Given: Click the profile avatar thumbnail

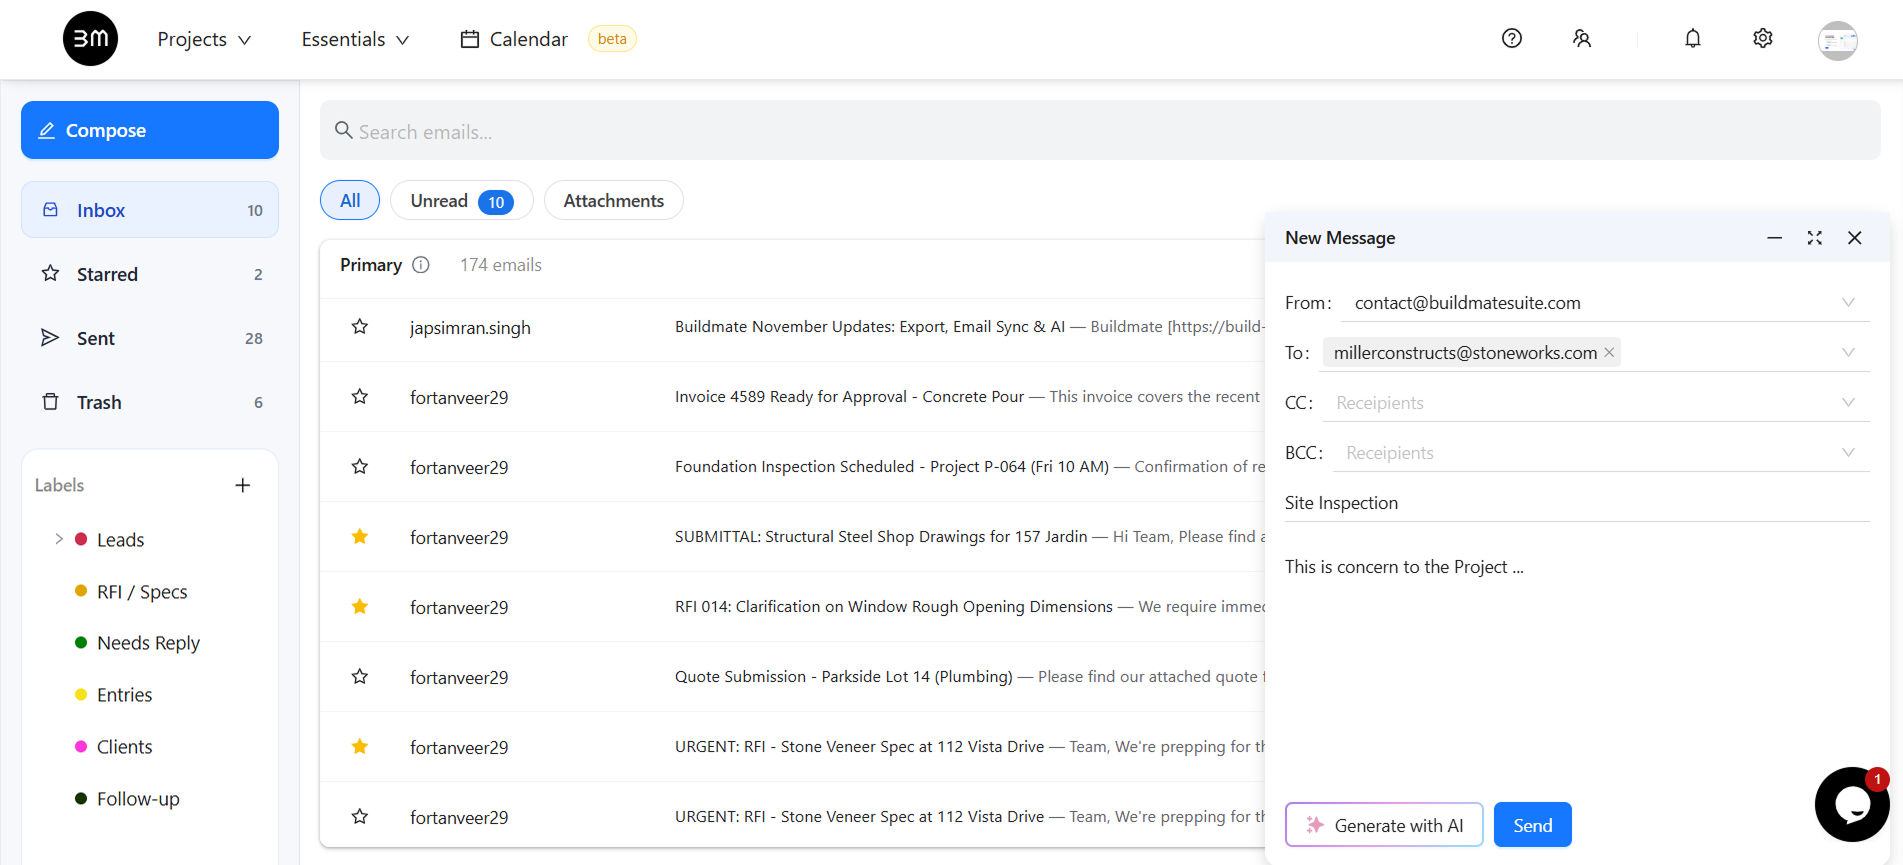Looking at the screenshot, I should click(1838, 40).
